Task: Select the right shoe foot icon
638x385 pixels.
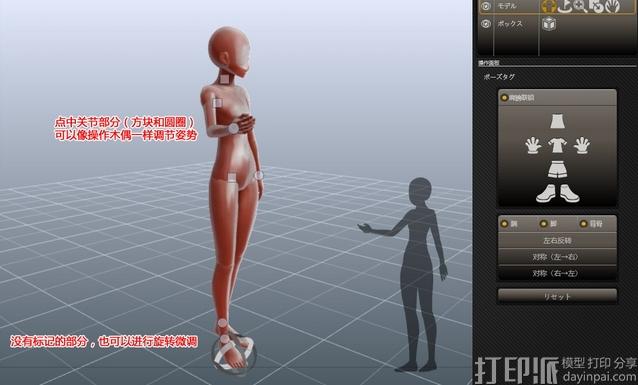Action: pos(570,193)
